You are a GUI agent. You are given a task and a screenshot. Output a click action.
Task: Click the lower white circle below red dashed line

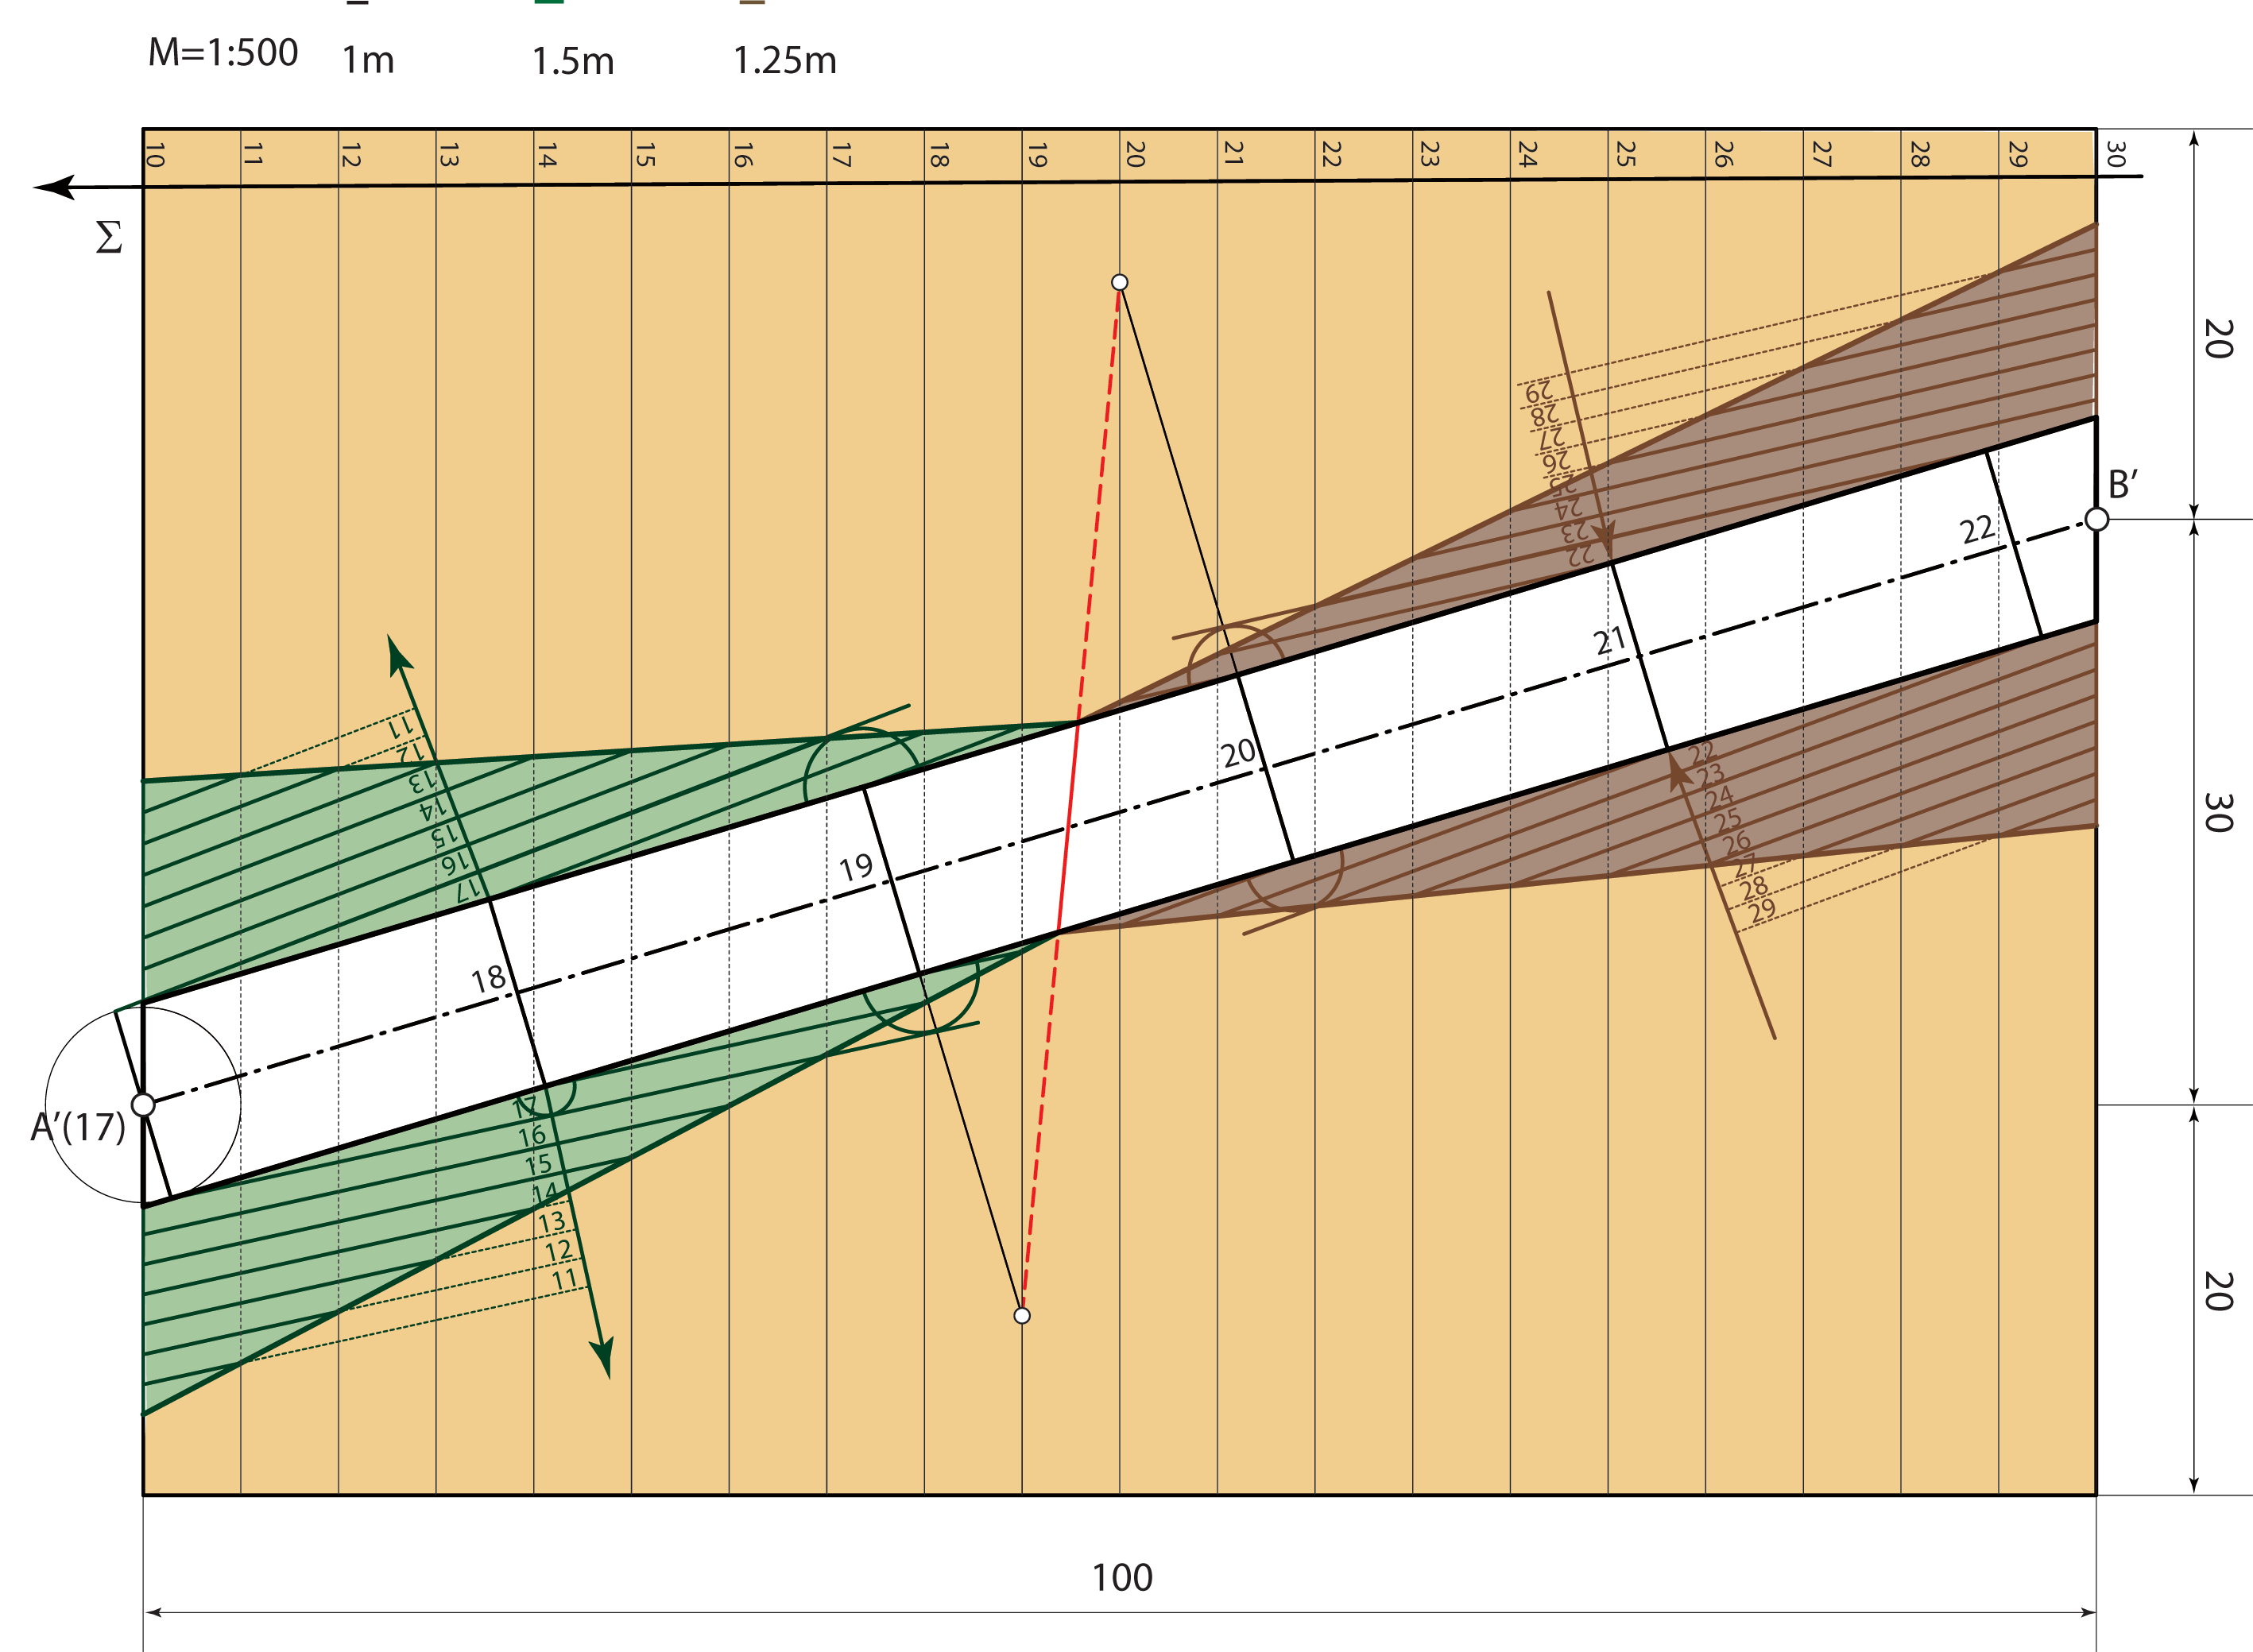pos(1022,1315)
